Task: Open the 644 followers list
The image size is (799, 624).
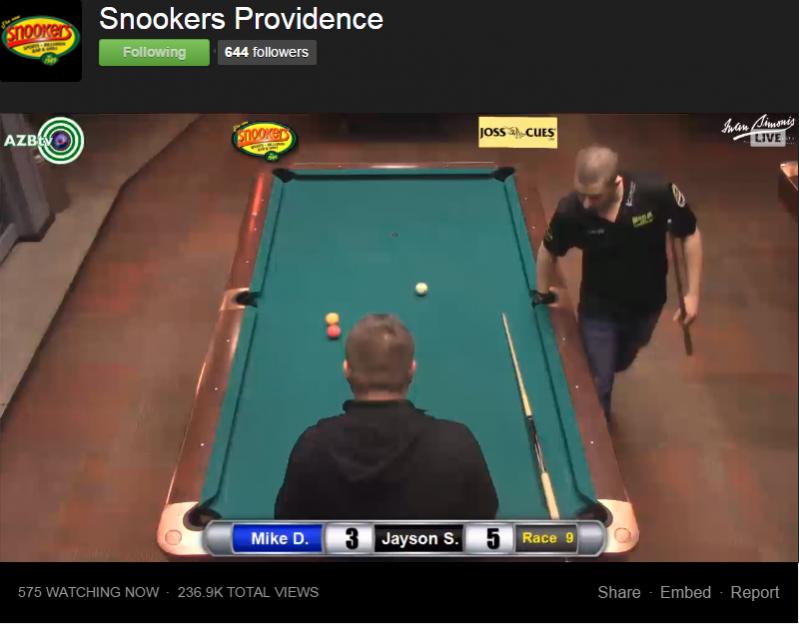Action: pos(267,52)
